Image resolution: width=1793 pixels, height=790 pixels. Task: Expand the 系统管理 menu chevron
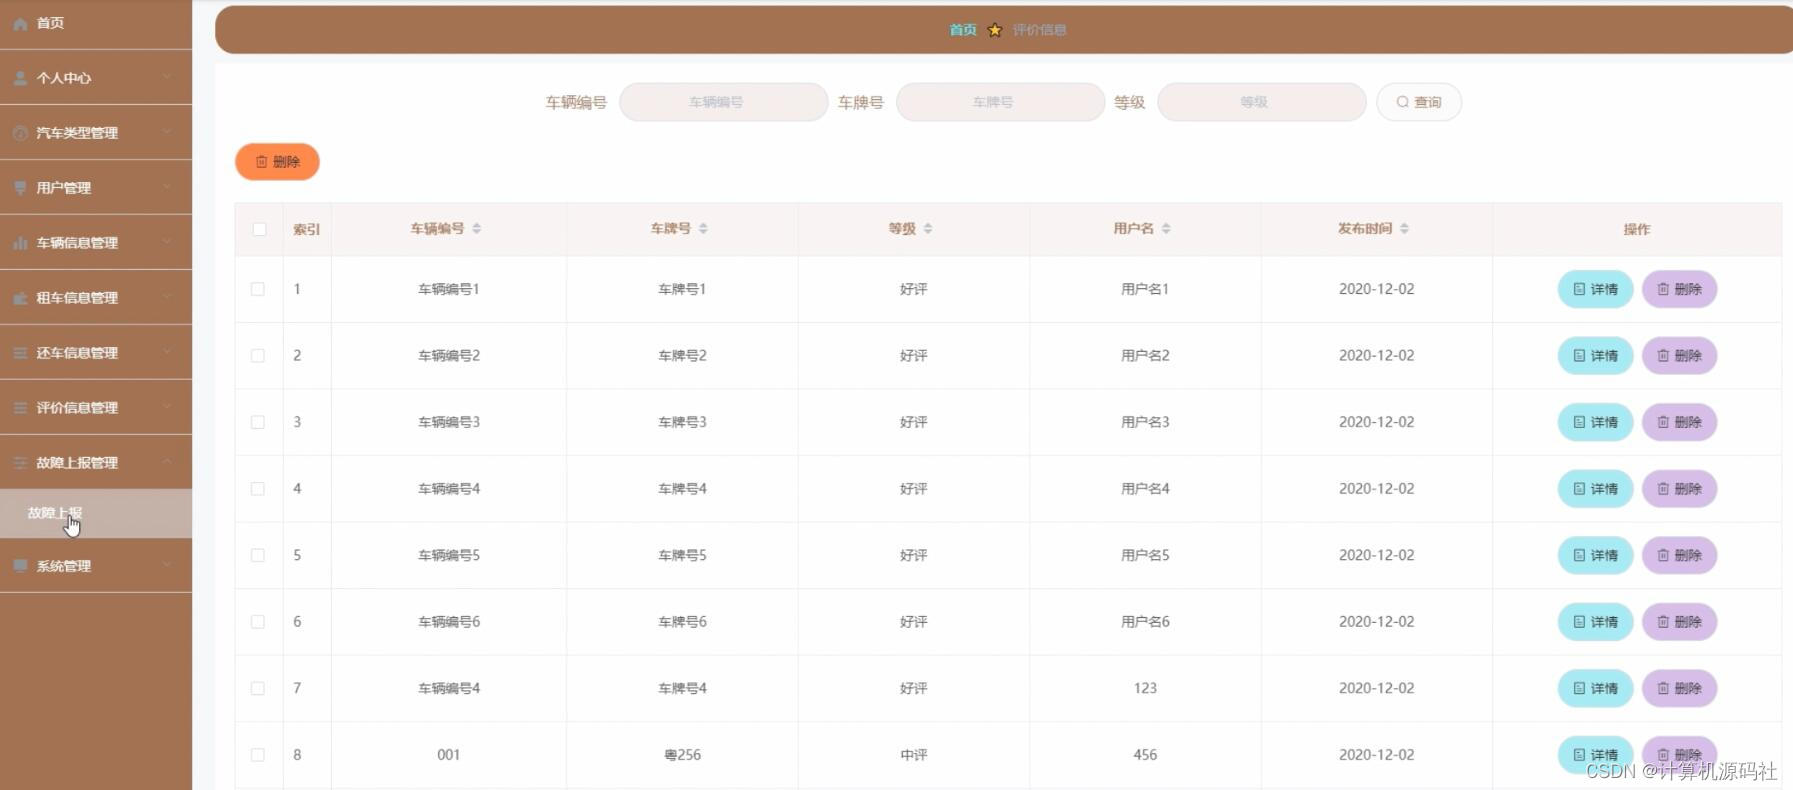(x=167, y=565)
